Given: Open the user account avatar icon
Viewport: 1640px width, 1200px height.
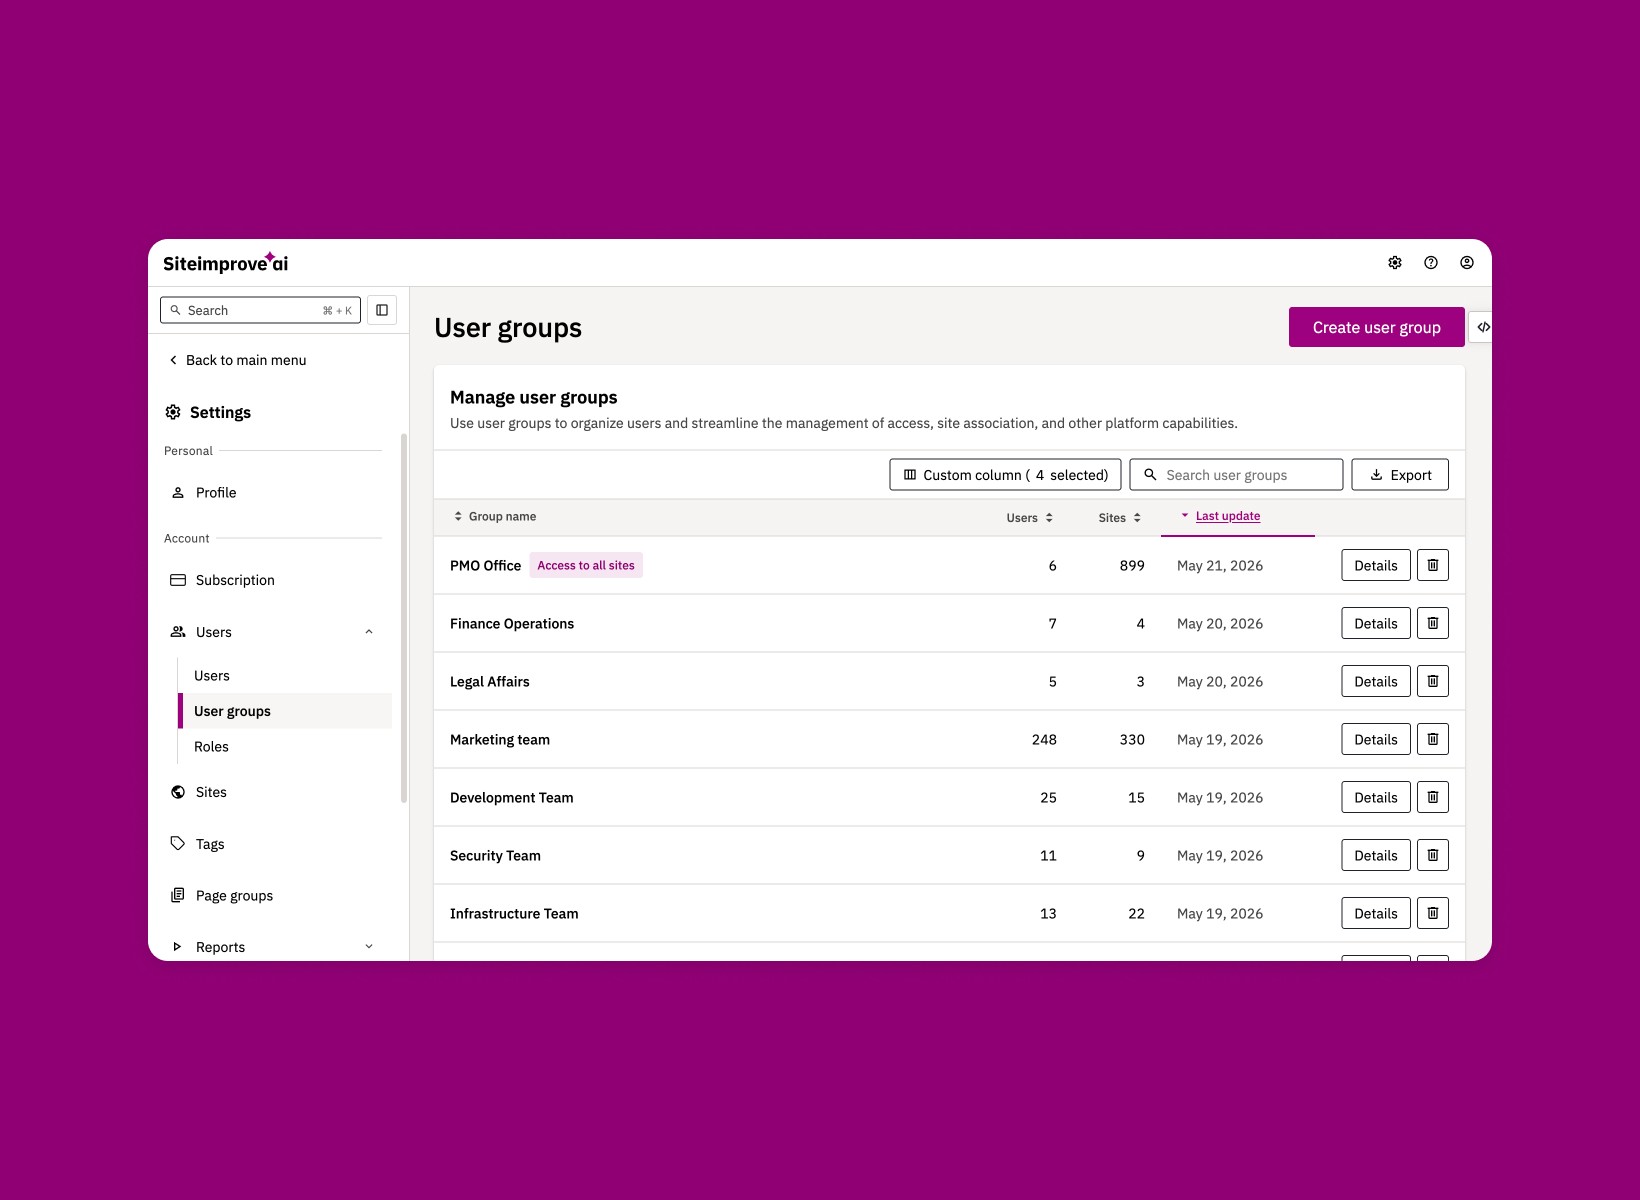Looking at the screenshot, I should coord(1467,263).
